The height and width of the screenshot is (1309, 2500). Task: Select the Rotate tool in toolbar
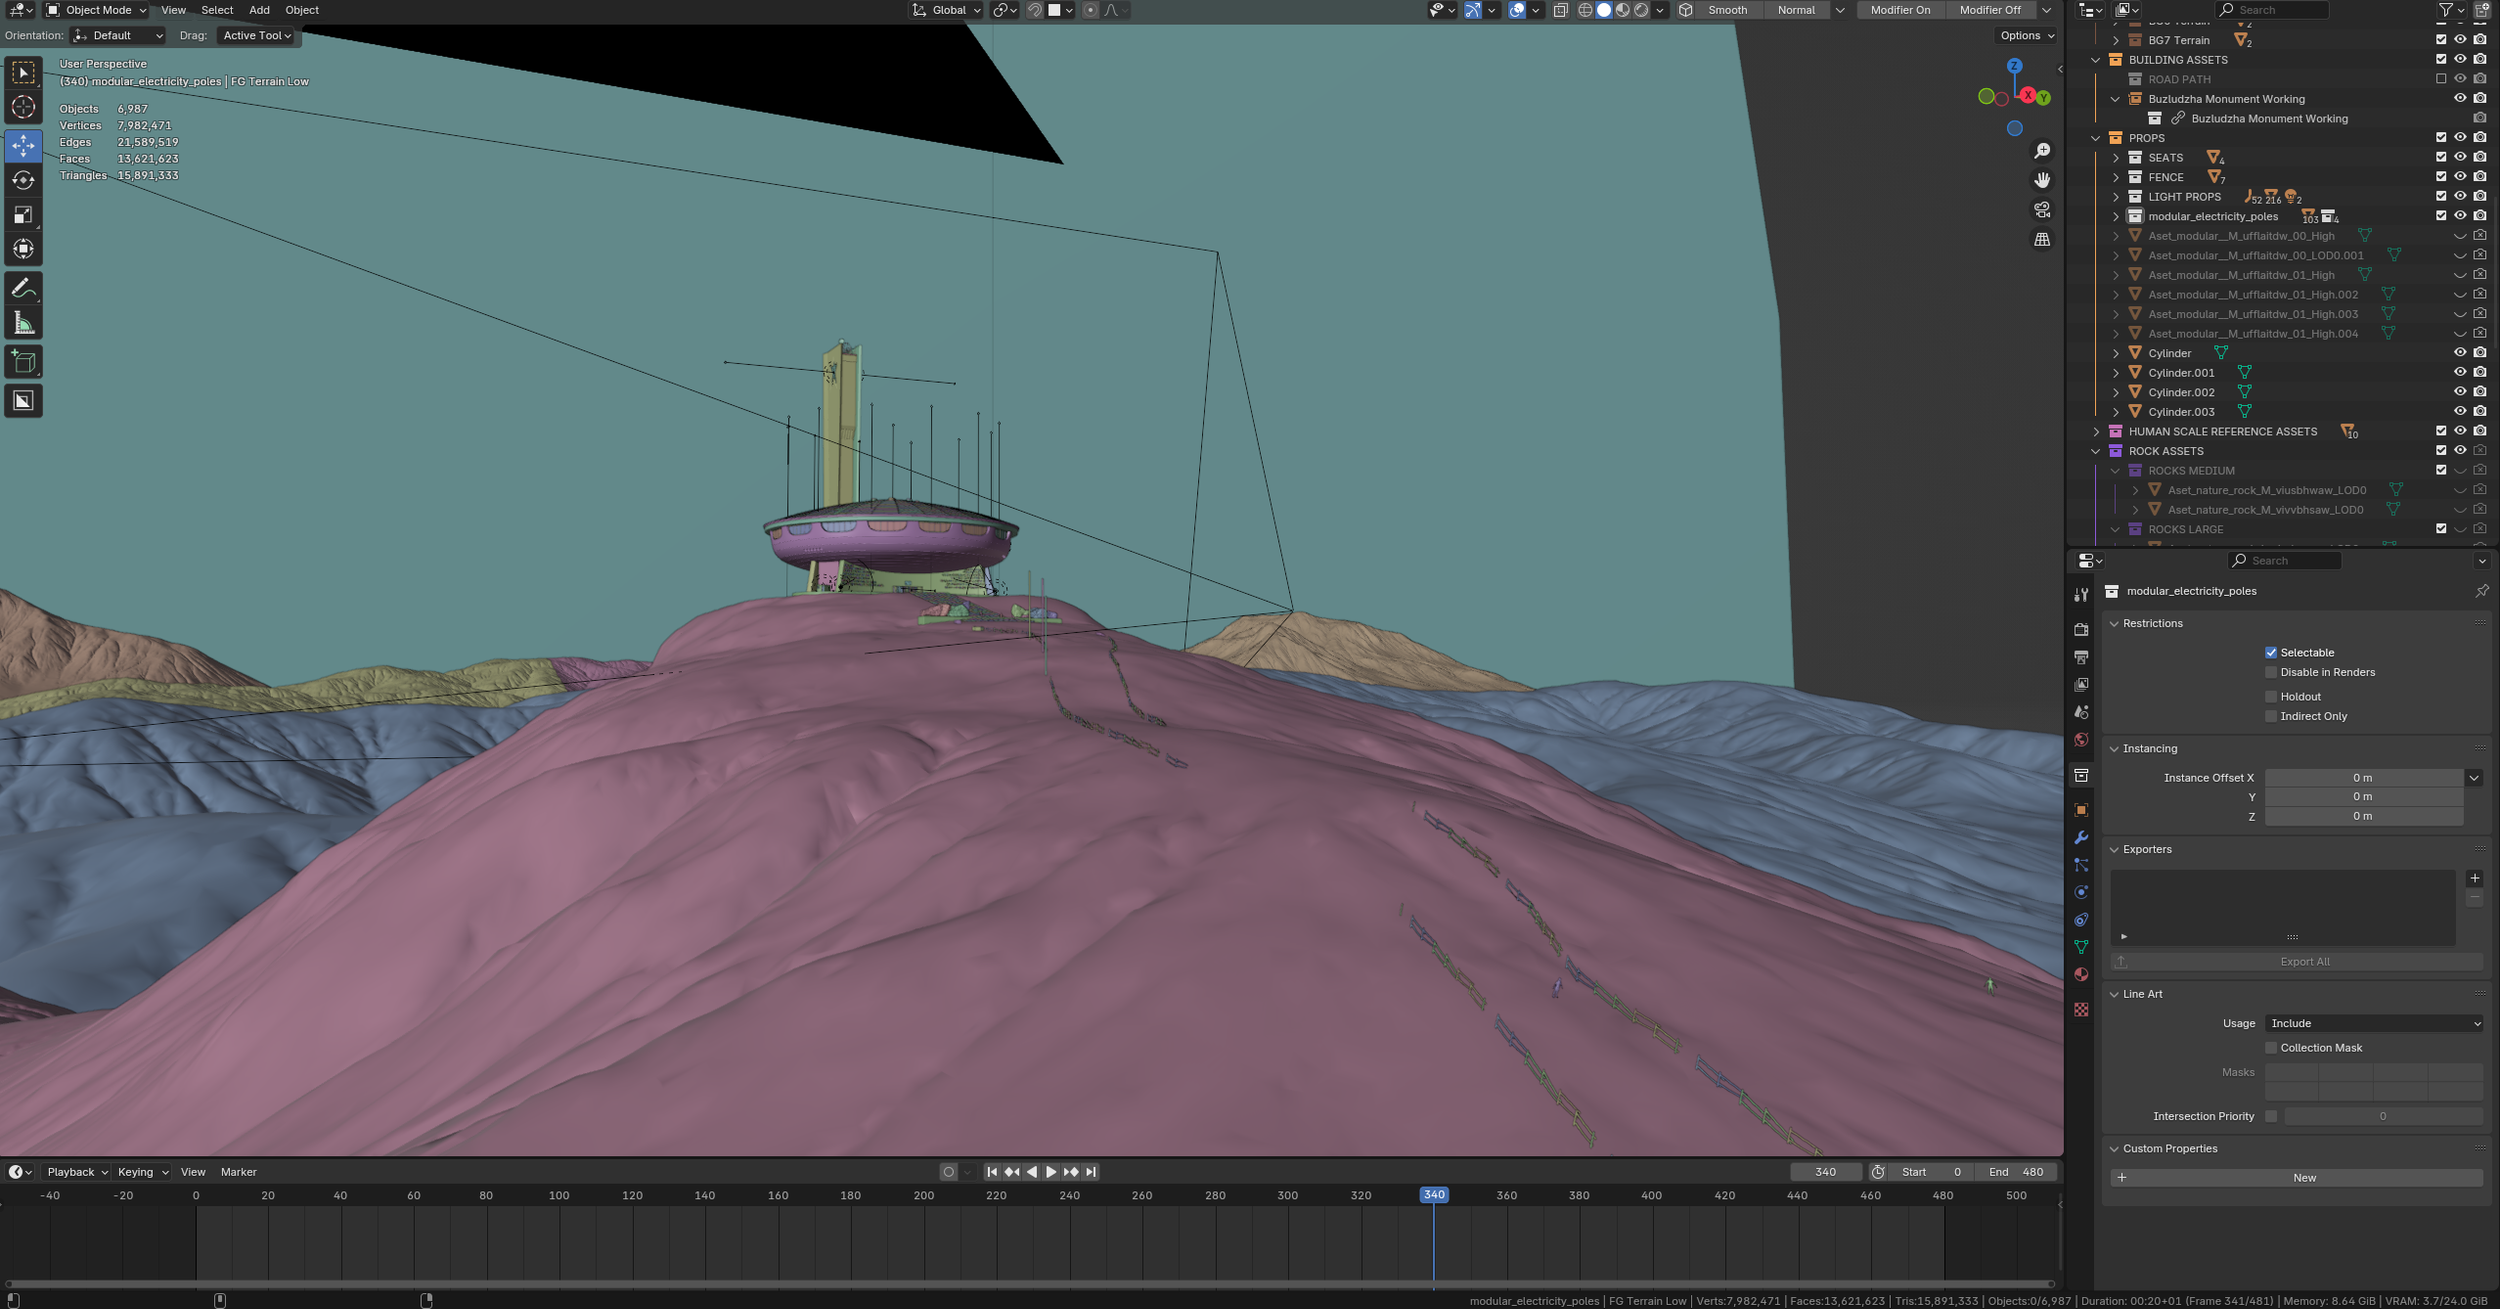(x=23, y=180)
